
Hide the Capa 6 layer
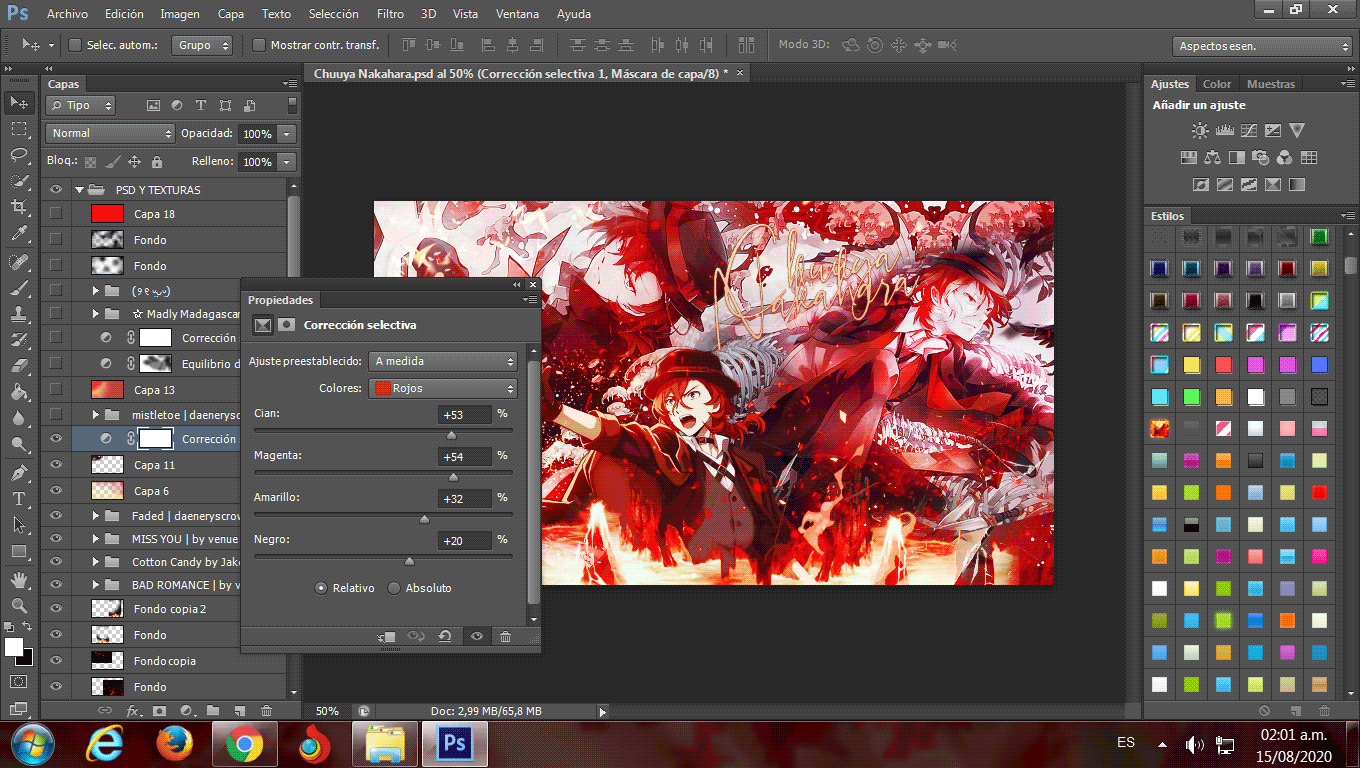(x=56, y=490)
